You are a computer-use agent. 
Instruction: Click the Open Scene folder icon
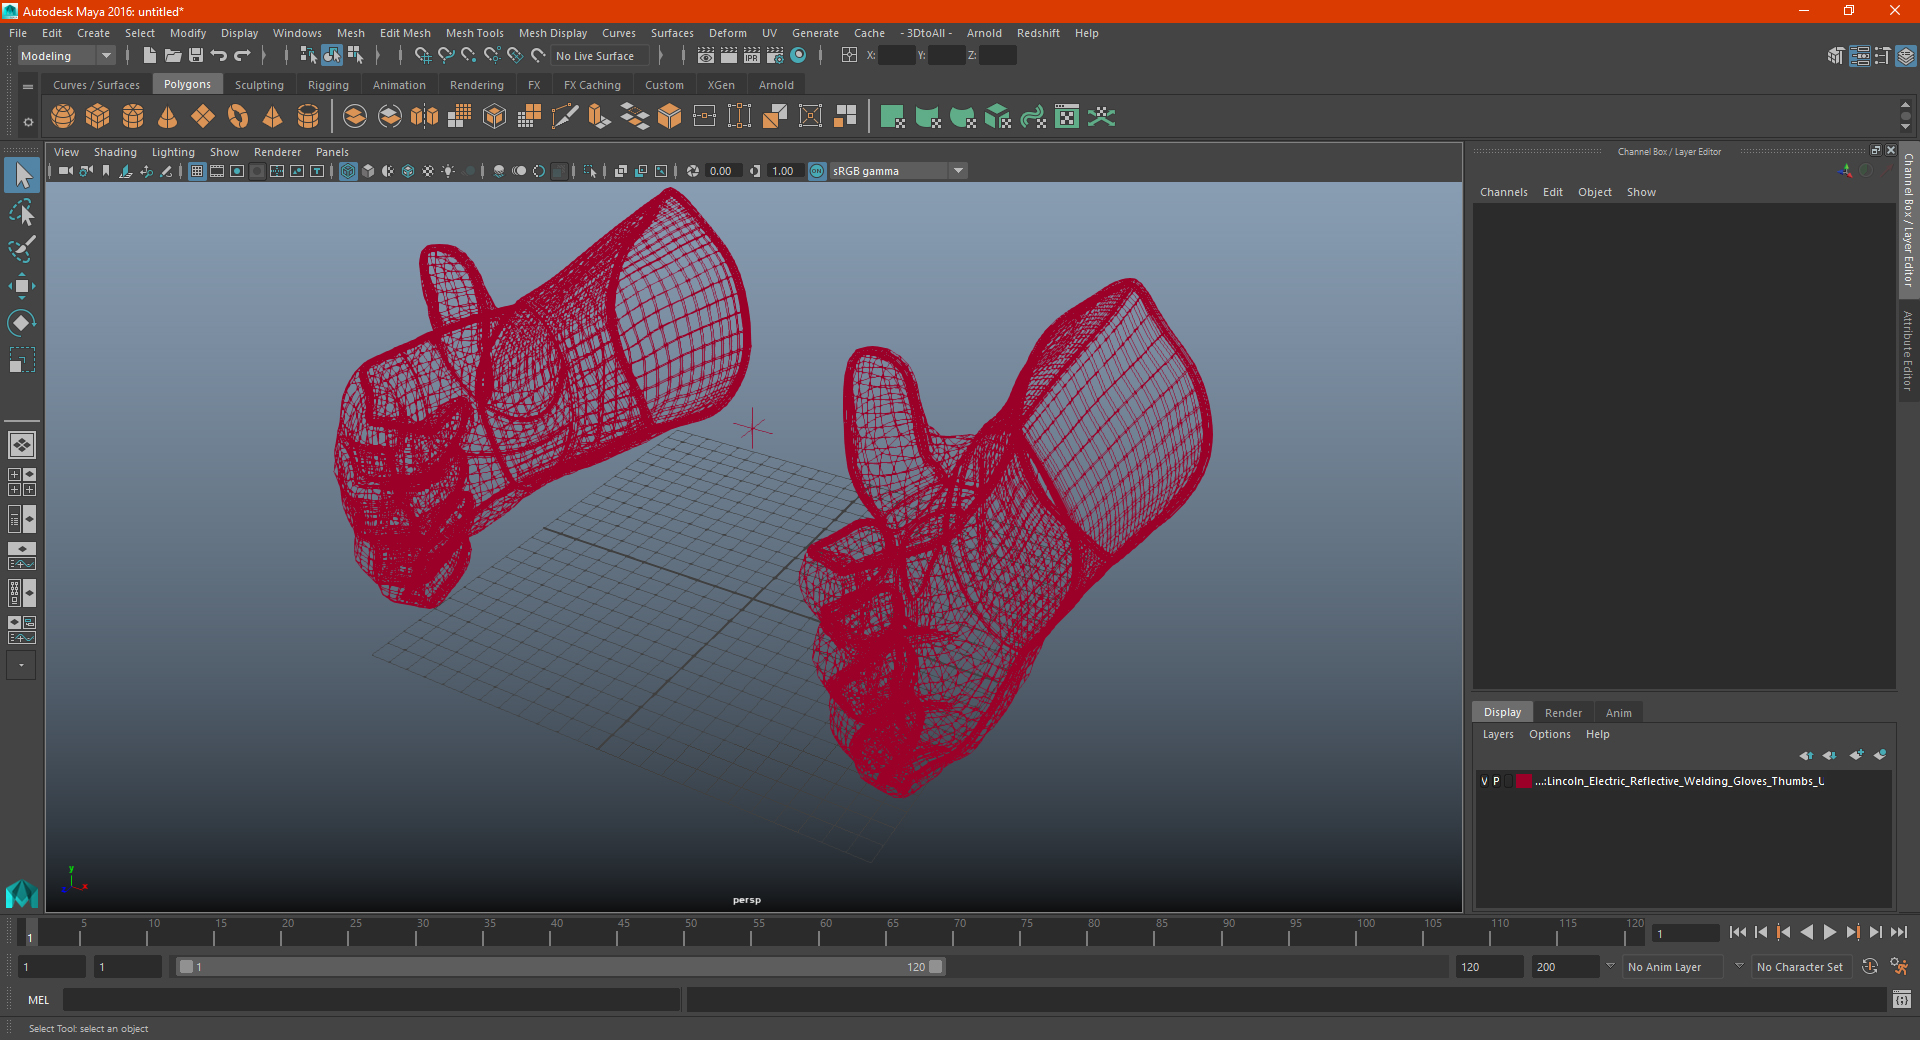(173, 56)
